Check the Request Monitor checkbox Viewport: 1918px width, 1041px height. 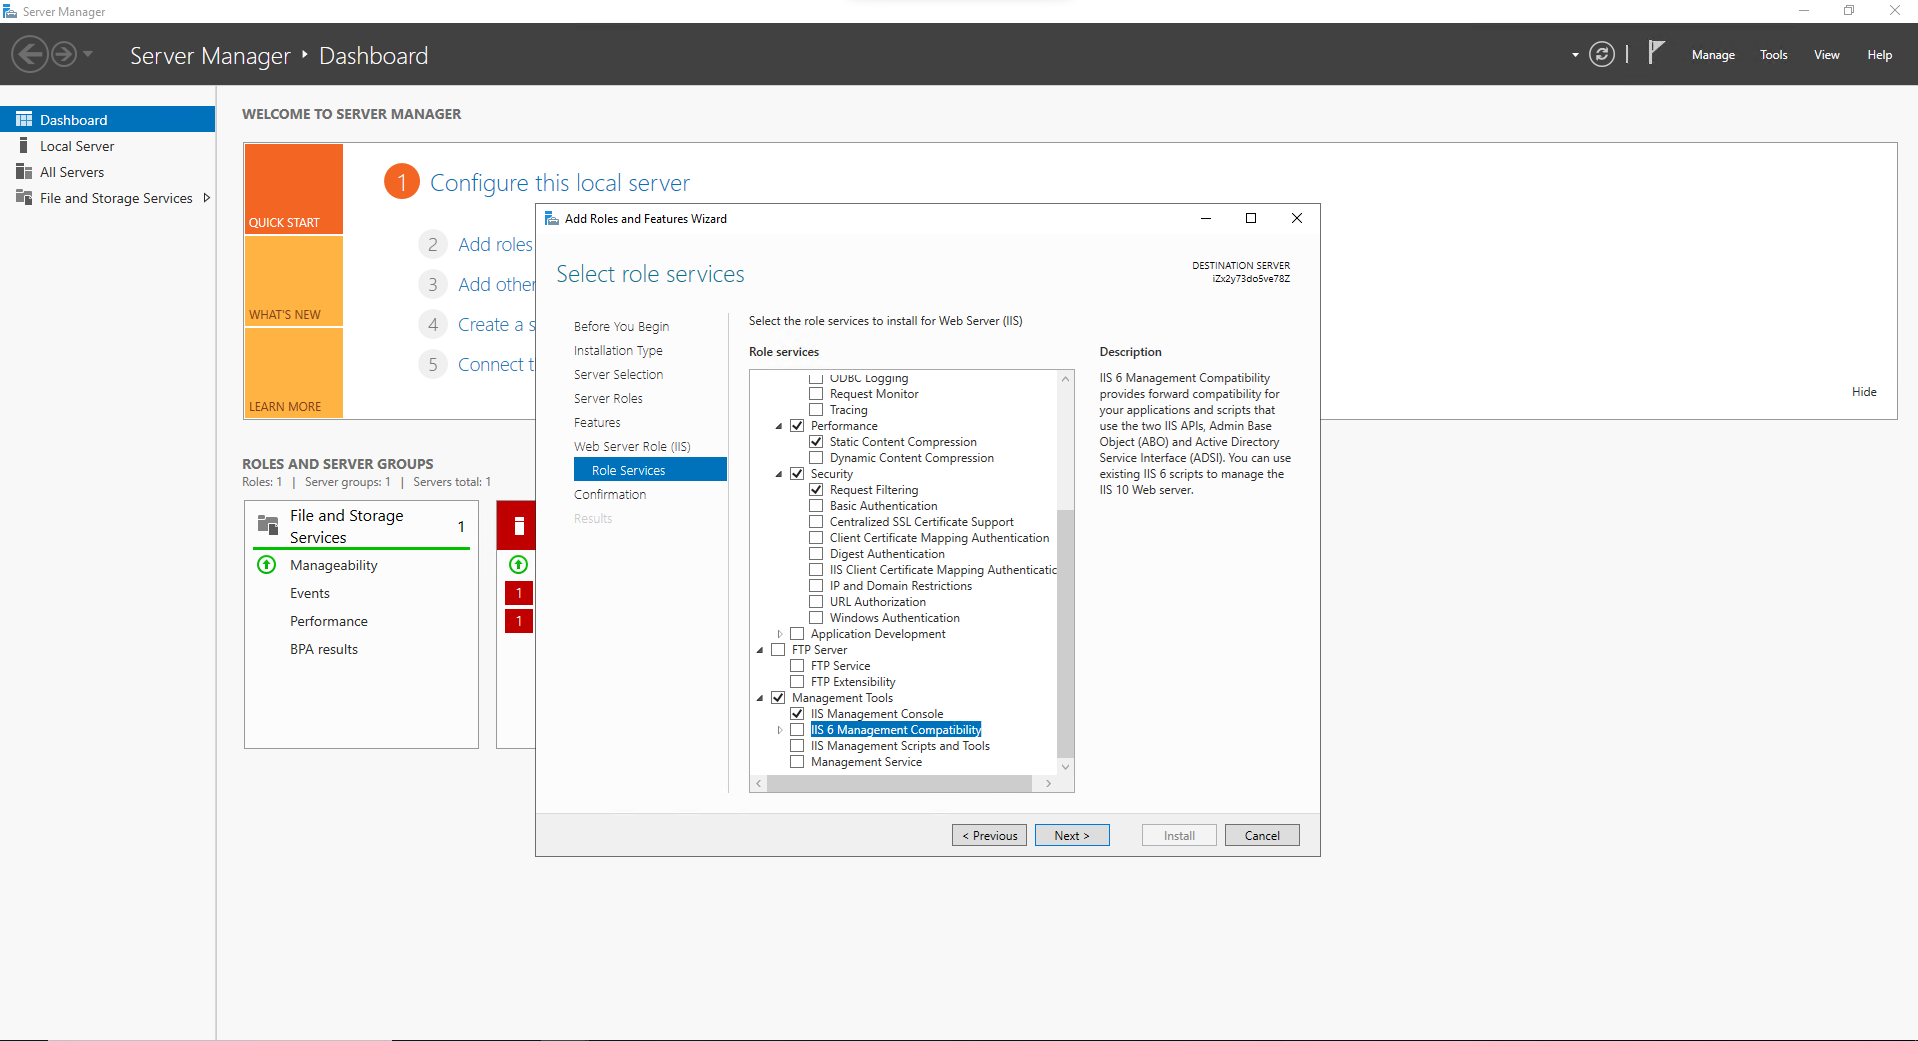816,394
